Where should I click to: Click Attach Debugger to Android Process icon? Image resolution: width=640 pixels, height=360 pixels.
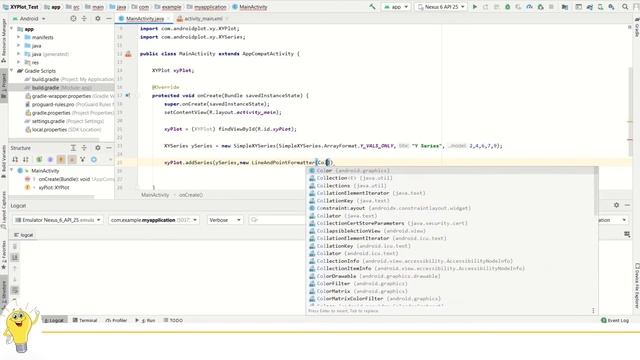click(540, 7)
